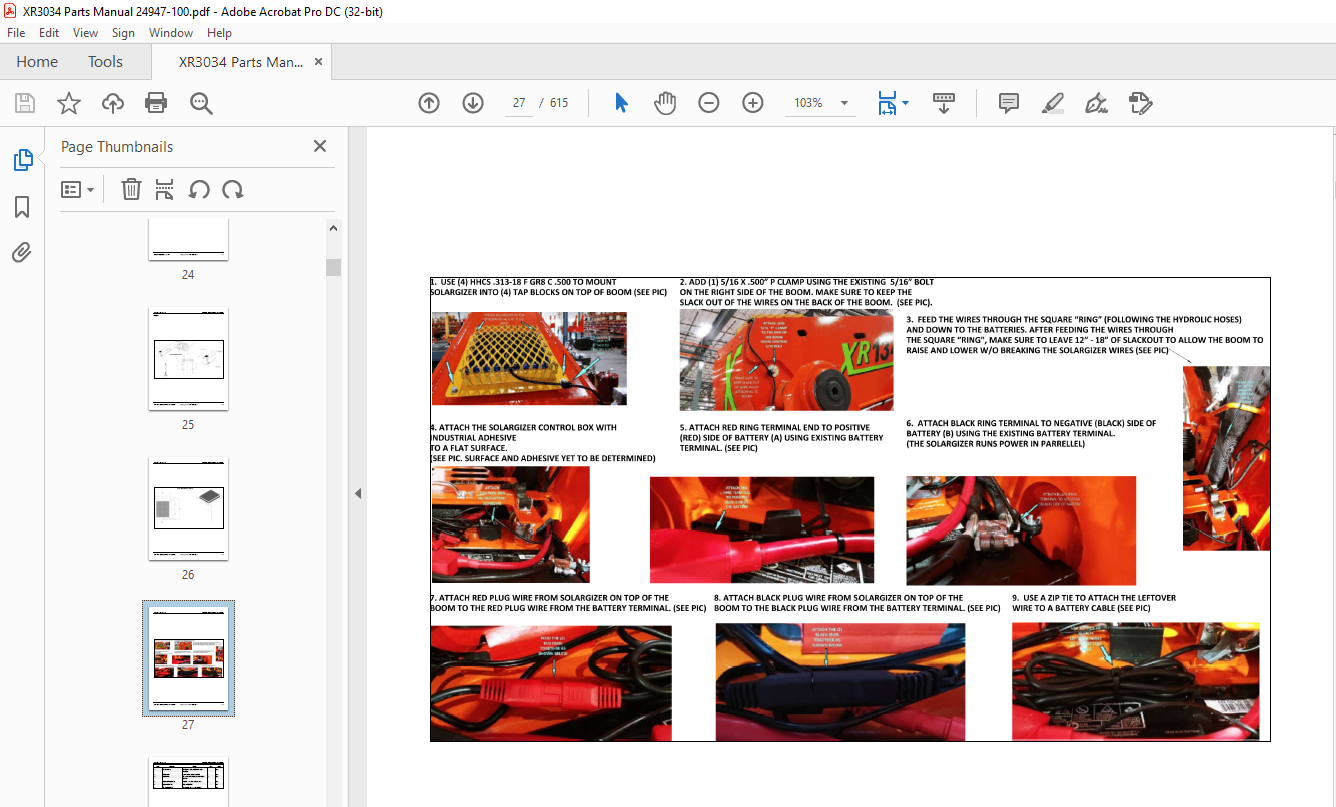
Task: Go to previous page arrow
Action: click(x=429, y=103)
